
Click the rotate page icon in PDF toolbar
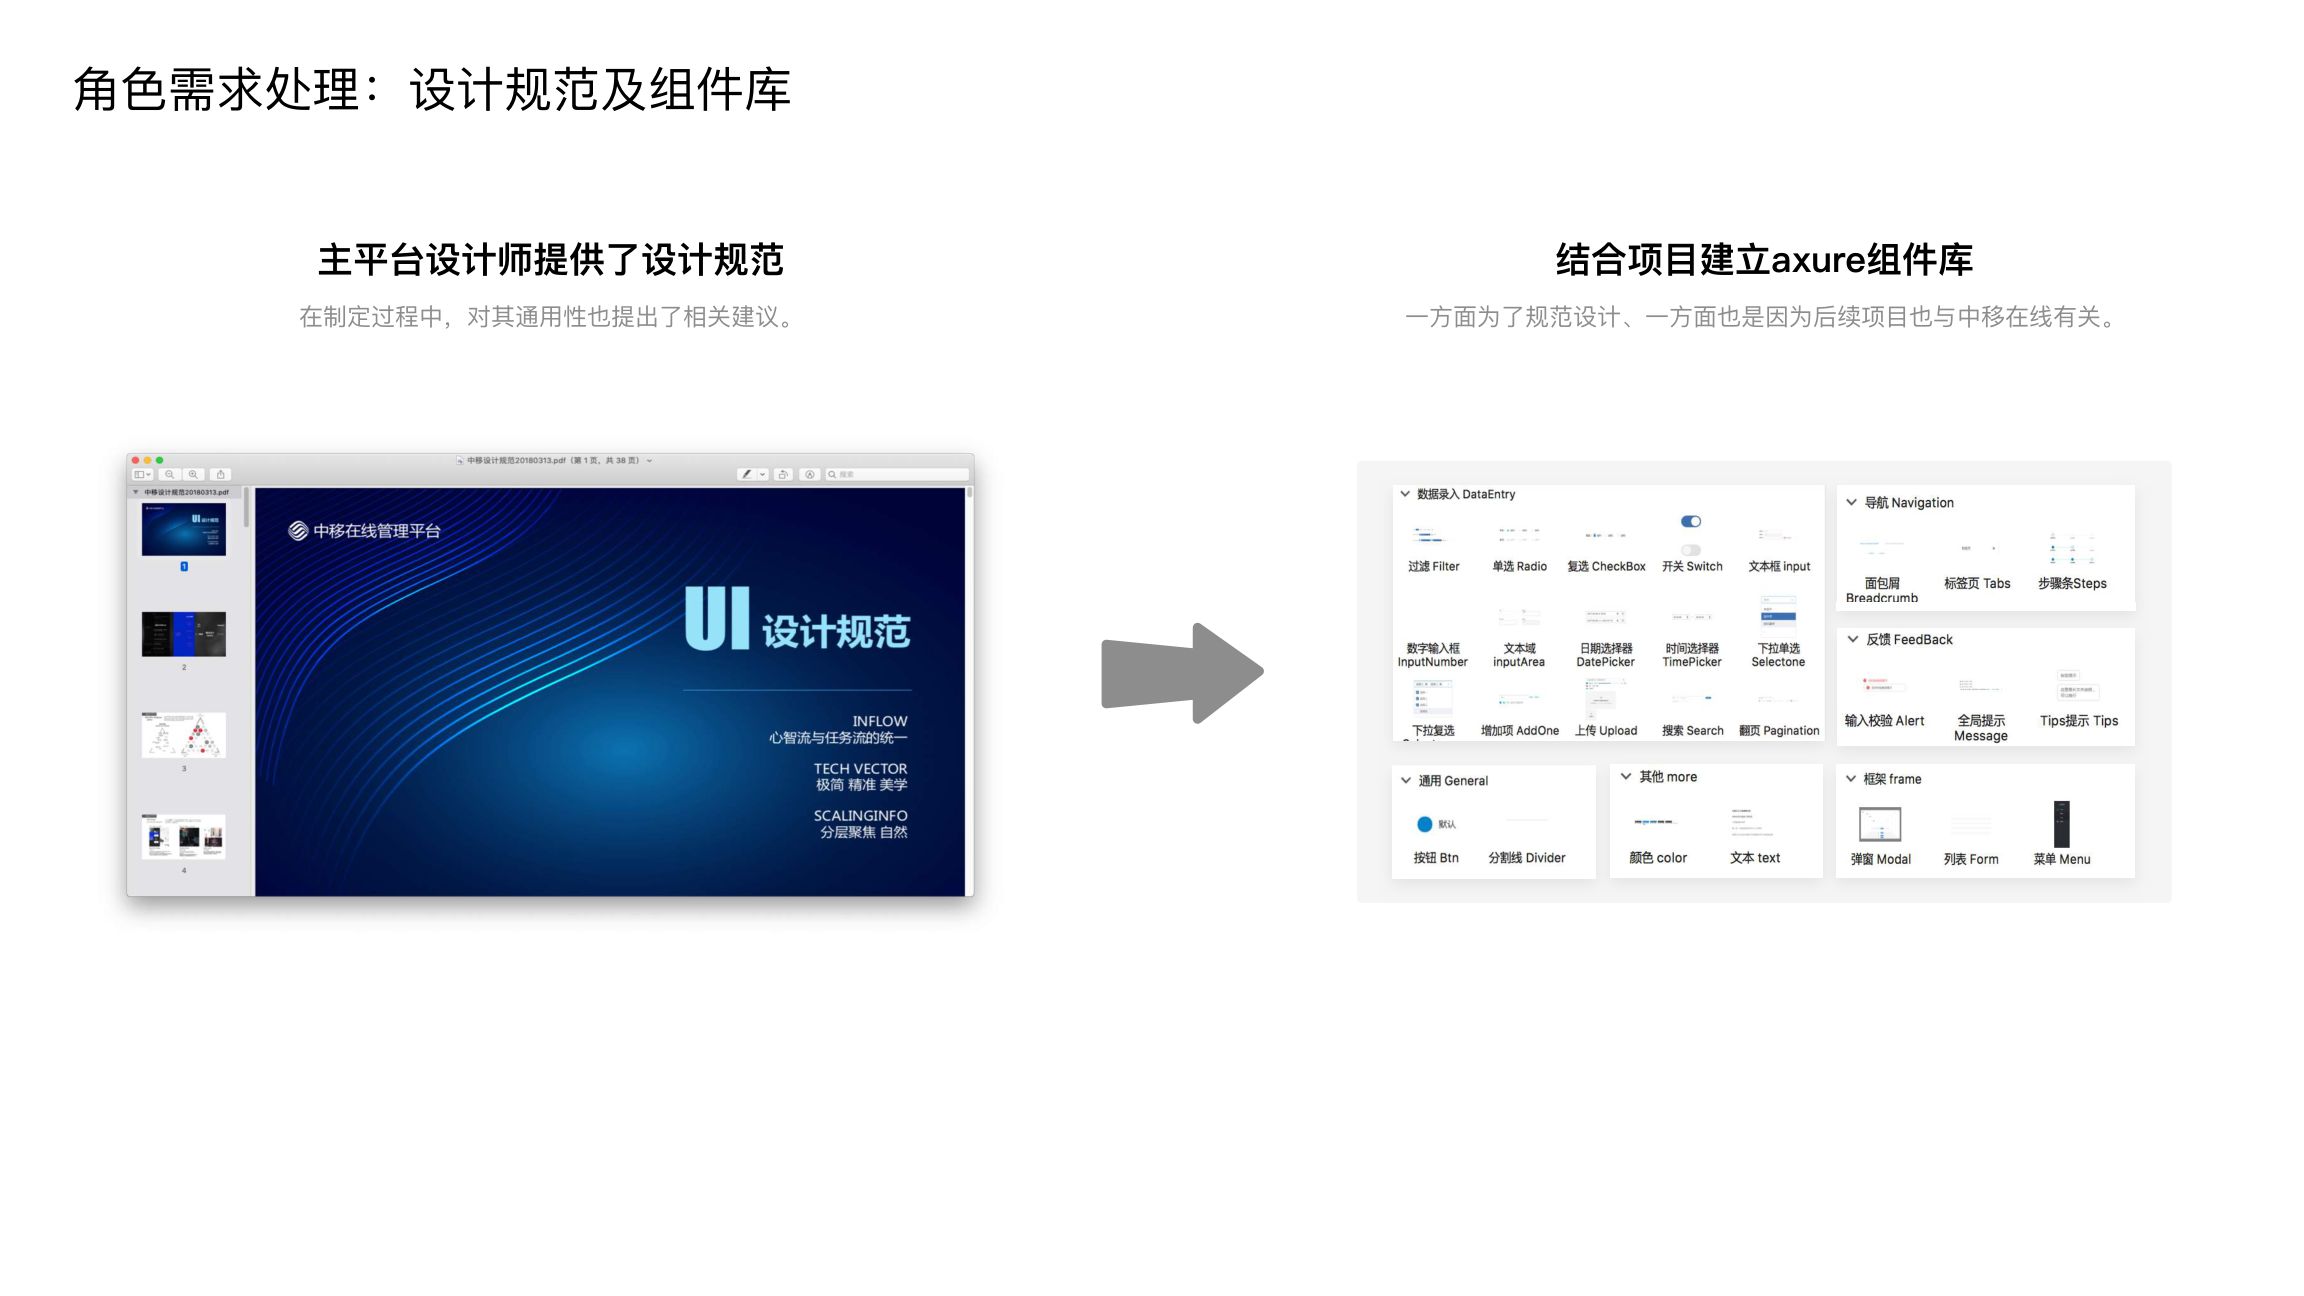coord(783,474)
